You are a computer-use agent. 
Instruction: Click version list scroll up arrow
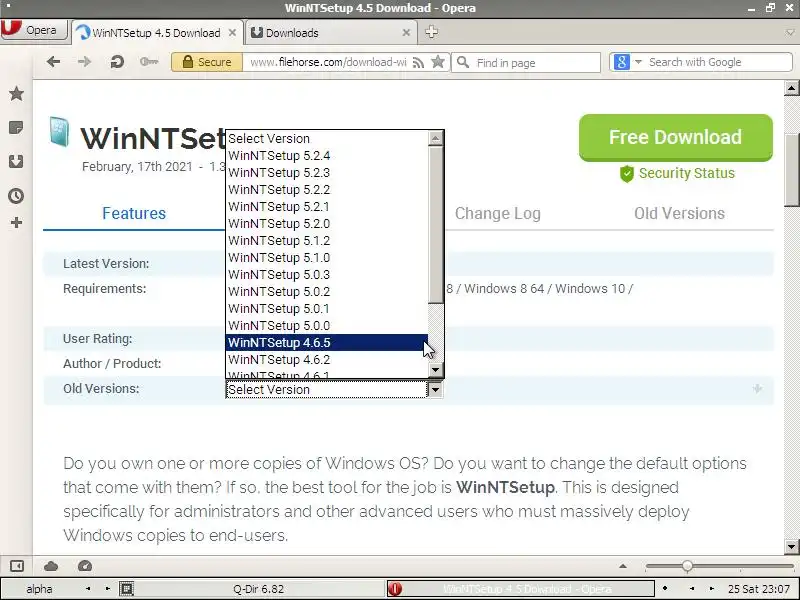[436, 138]
